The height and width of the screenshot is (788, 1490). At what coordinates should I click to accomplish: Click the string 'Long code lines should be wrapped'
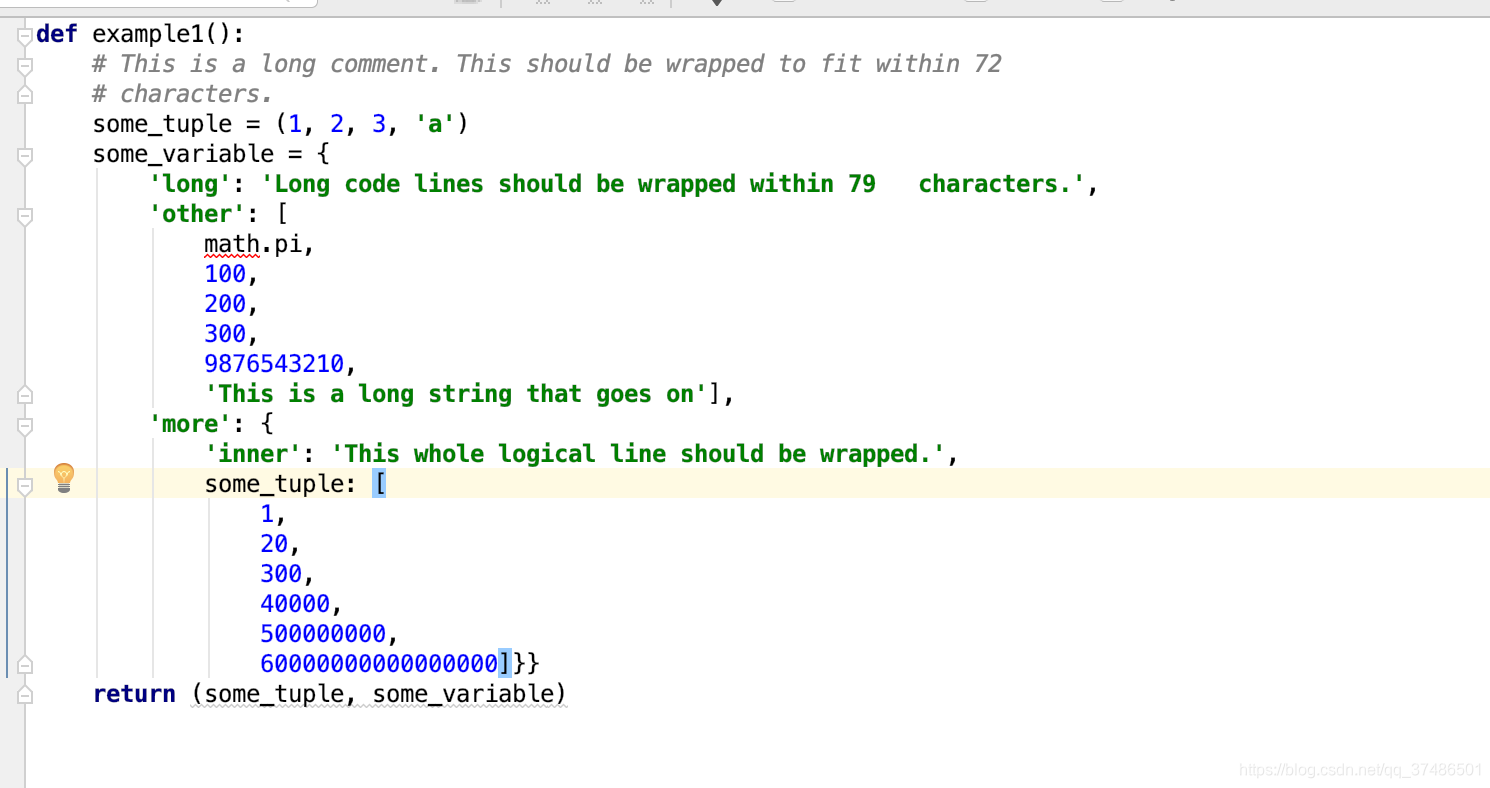pyautogui.click(x=673, y=184)
